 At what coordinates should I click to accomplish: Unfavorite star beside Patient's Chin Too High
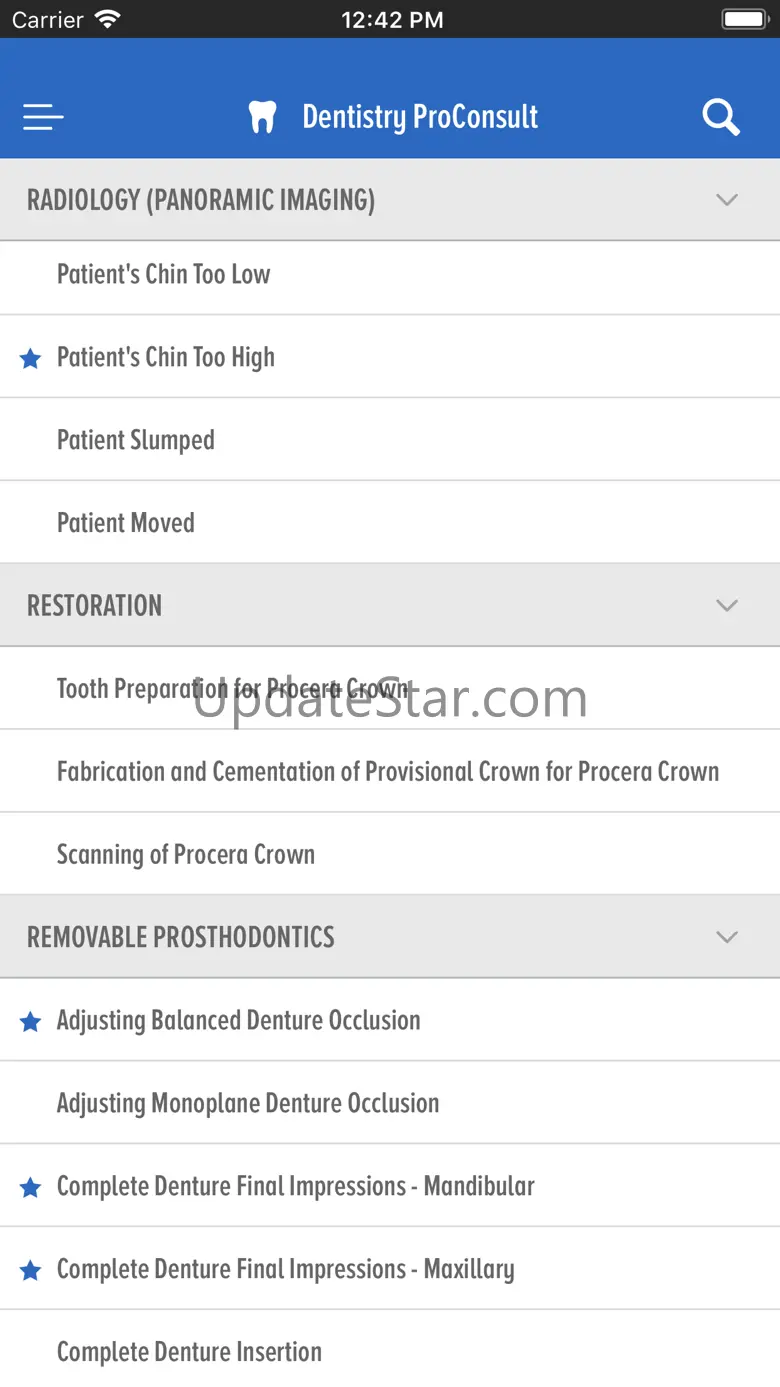coord(31,358)
